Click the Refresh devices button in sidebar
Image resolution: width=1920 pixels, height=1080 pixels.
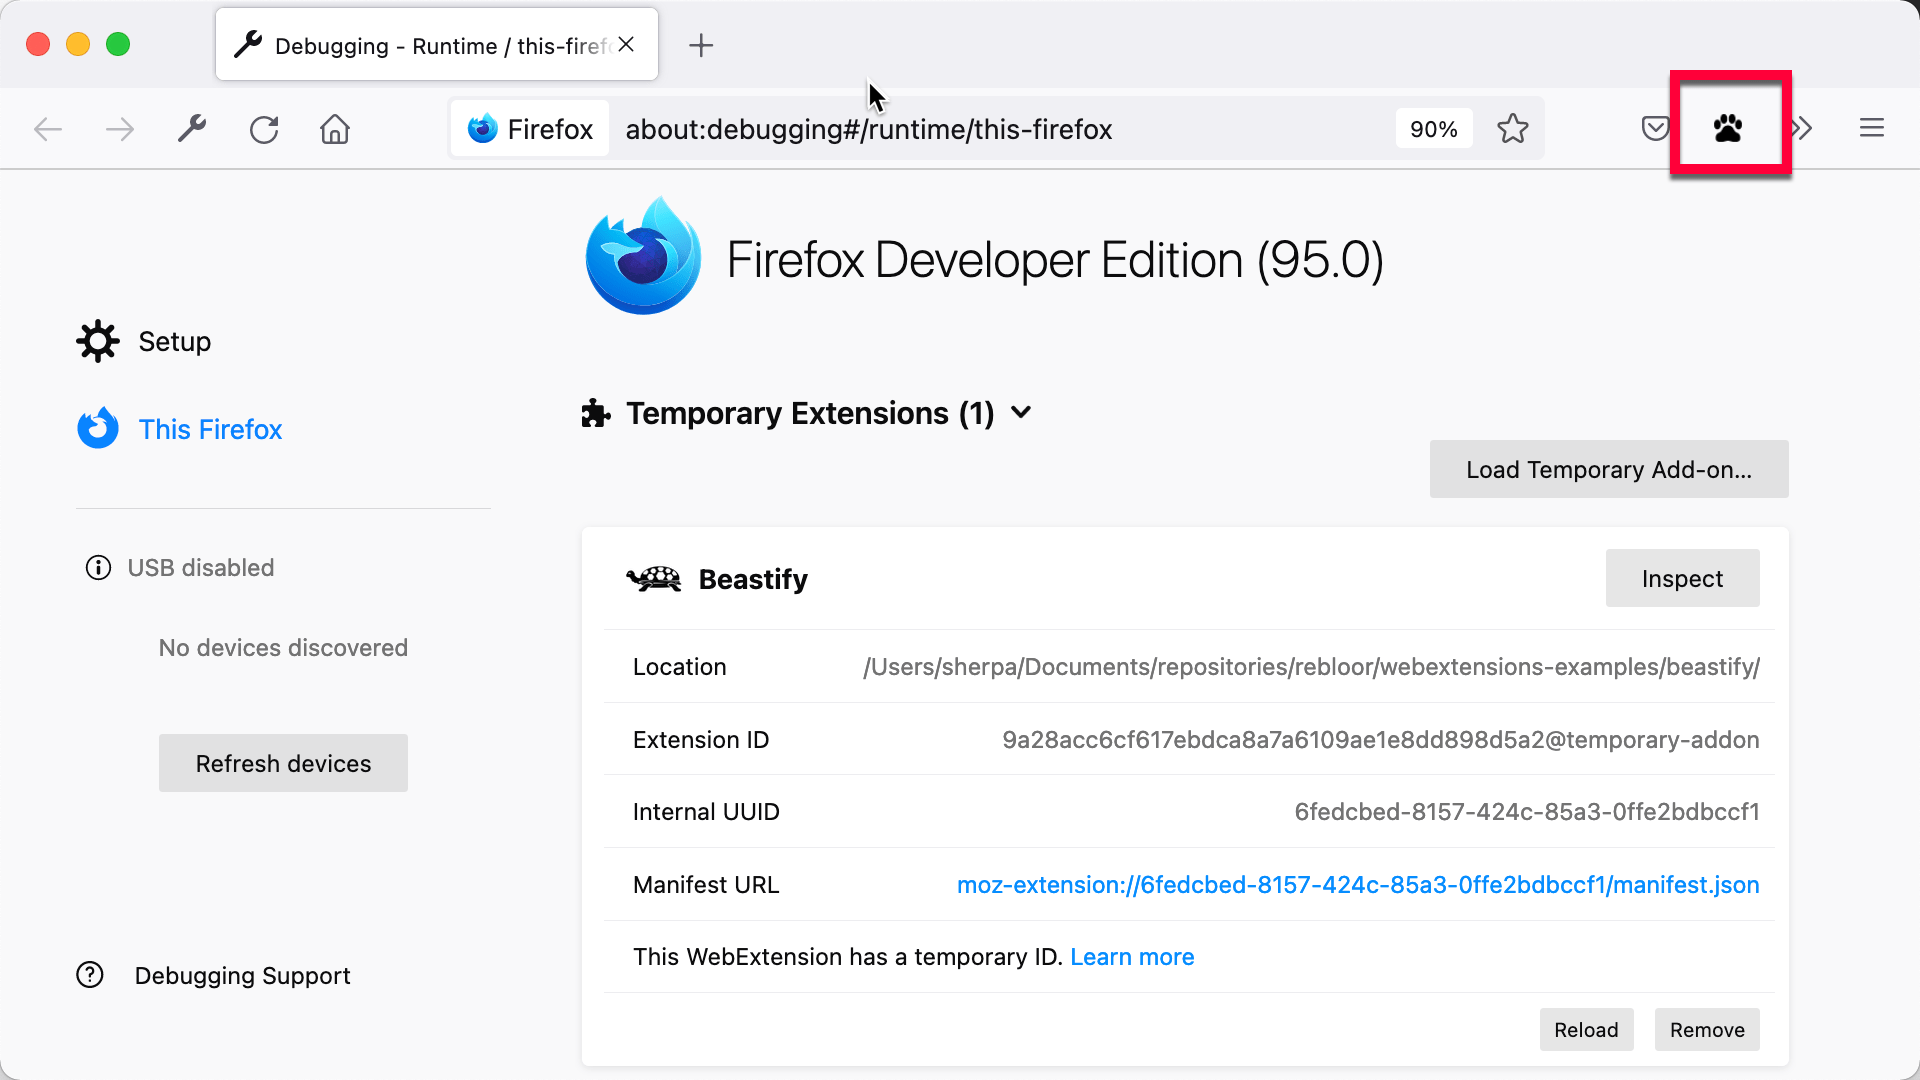tap(282, 762)
